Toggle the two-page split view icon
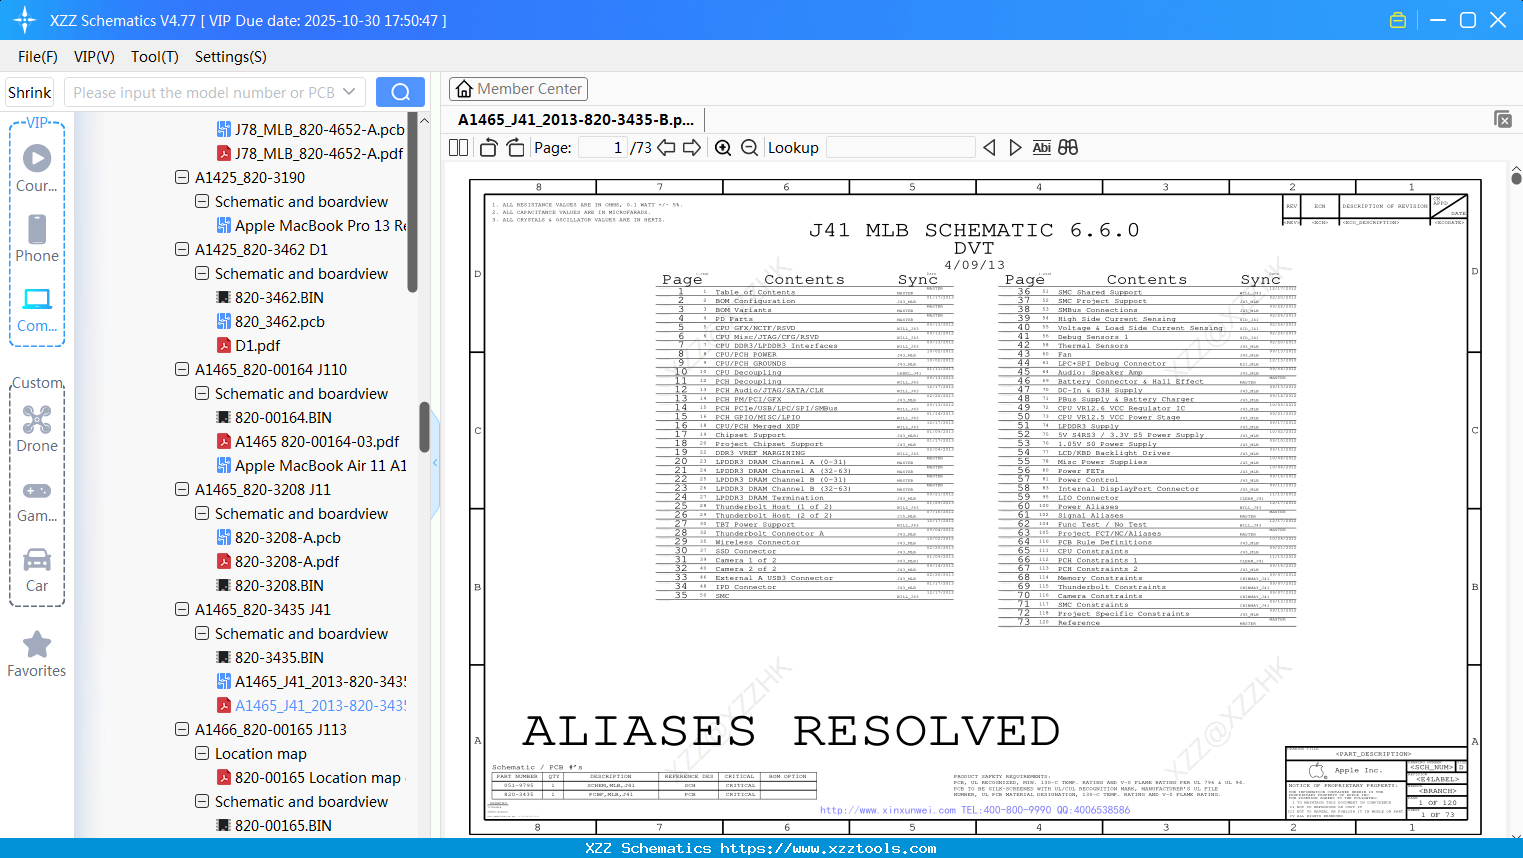Viewport: 1523px width, 858px height. [458, 148]
